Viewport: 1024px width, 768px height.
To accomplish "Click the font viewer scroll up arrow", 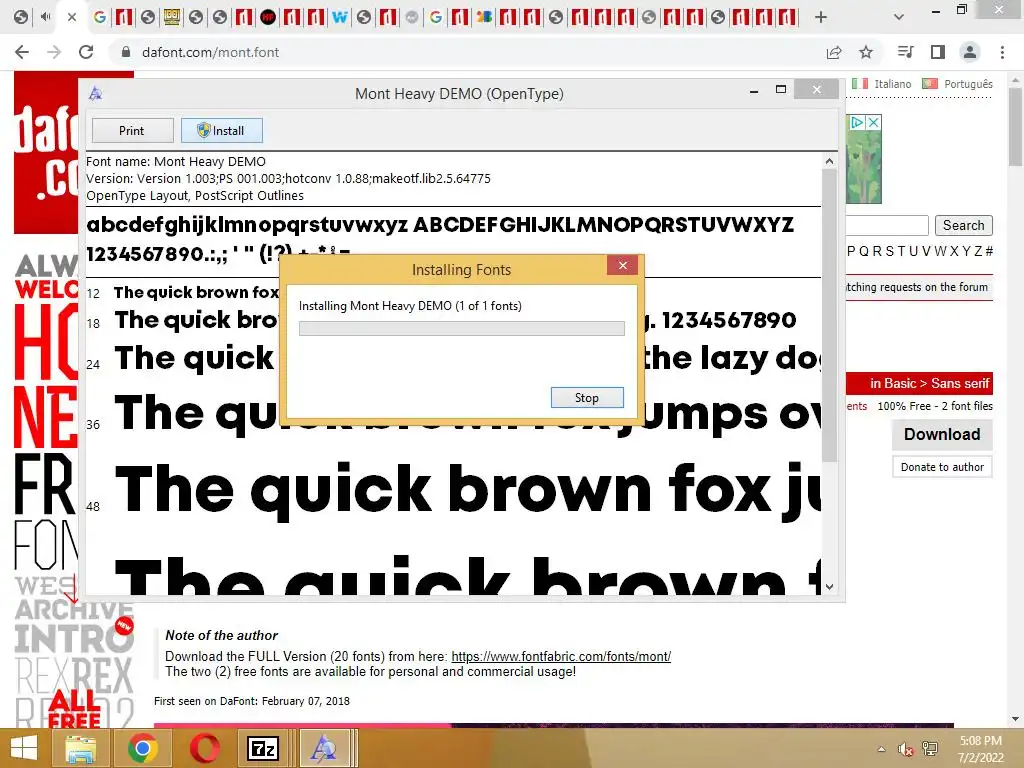I will pyautogui.click(x=829, y=161).
